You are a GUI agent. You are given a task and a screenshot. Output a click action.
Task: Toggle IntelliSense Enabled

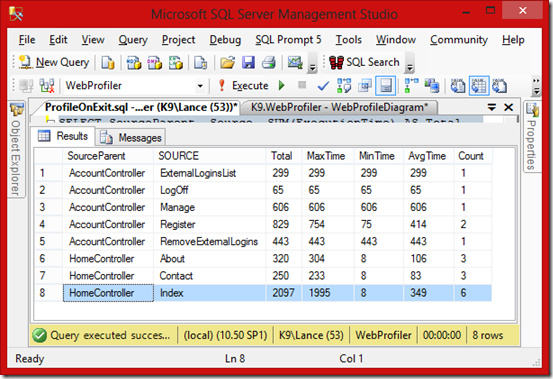pyautogui.click(x=385, y=86)
